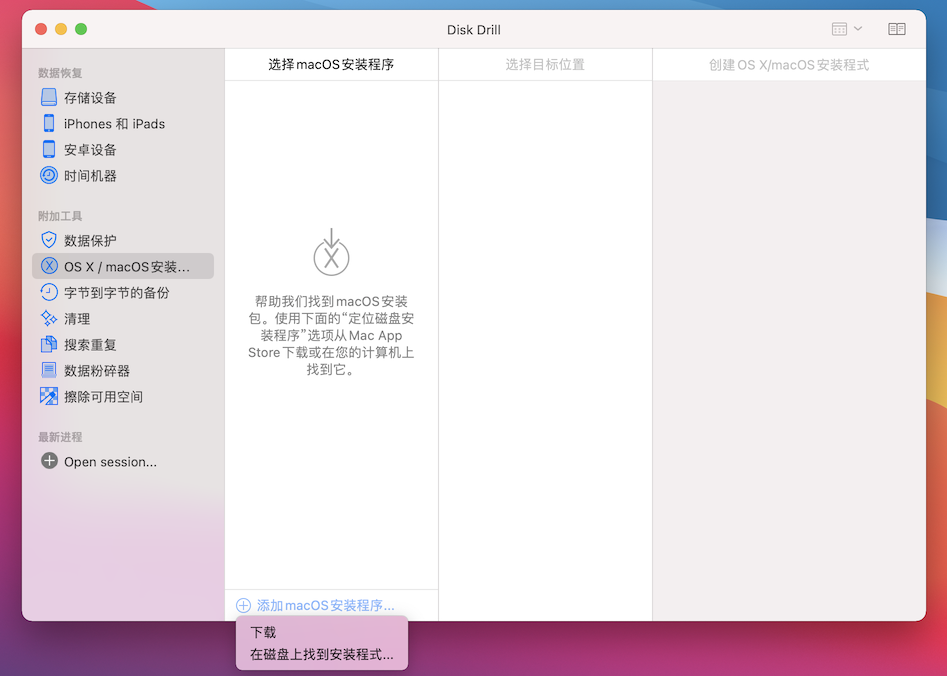Image resolution: width=947 pixels, height=676 pixels.
Task: Click the 清理 cleanup sparkle icon
Action: 49,318
